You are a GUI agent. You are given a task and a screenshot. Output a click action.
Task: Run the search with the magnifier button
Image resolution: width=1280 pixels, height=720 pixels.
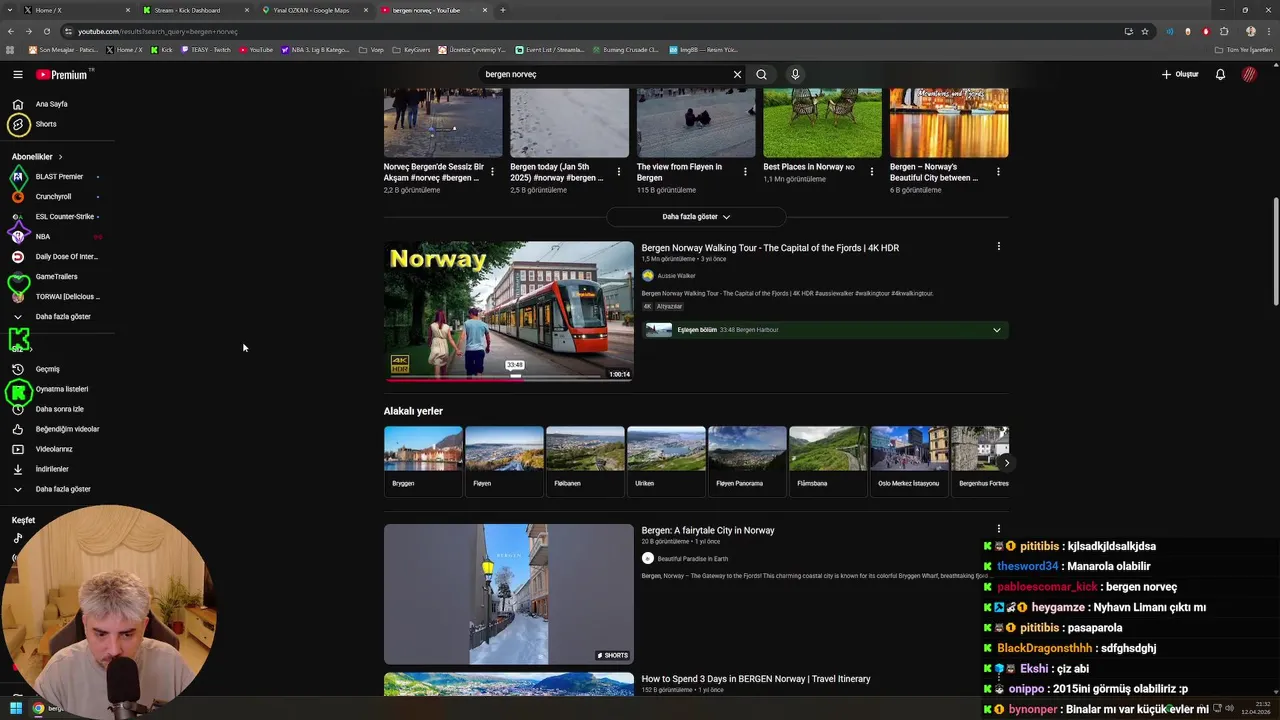[761, 74]
